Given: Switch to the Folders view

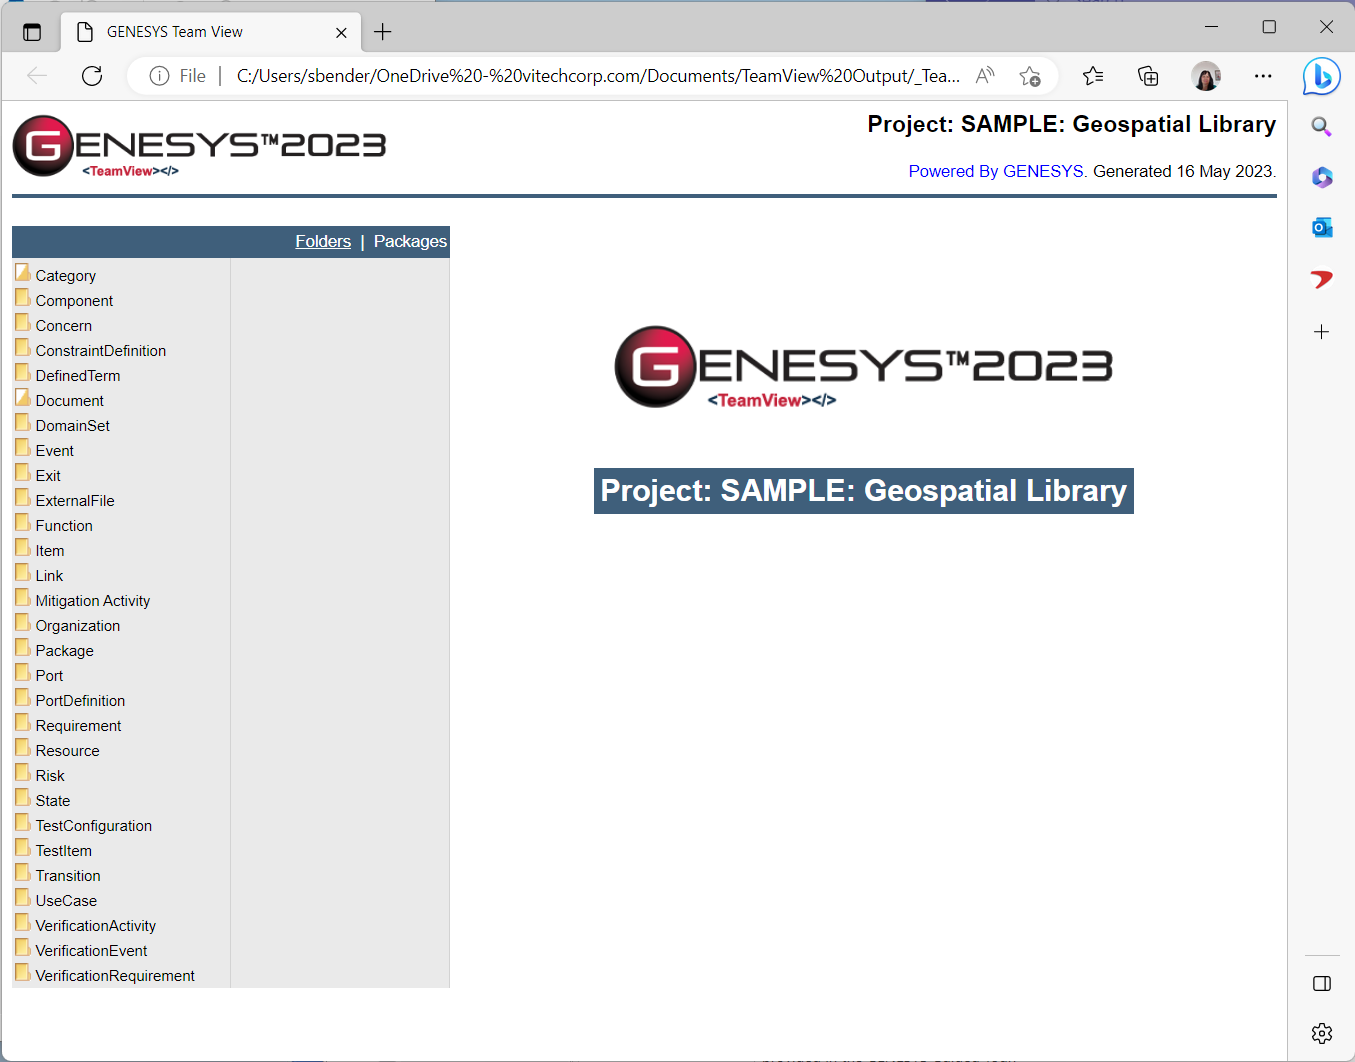Looking at the screenshot, I should pyautogui.click(x=323, y=241).
